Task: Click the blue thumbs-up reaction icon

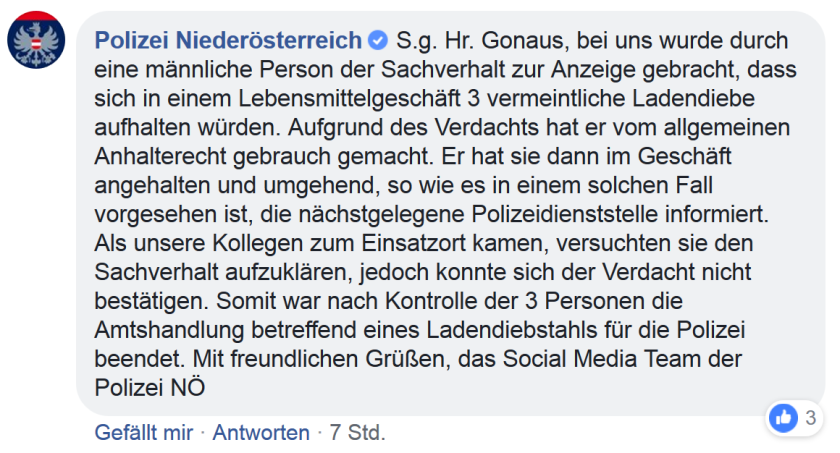Action: tap(783, 418)
